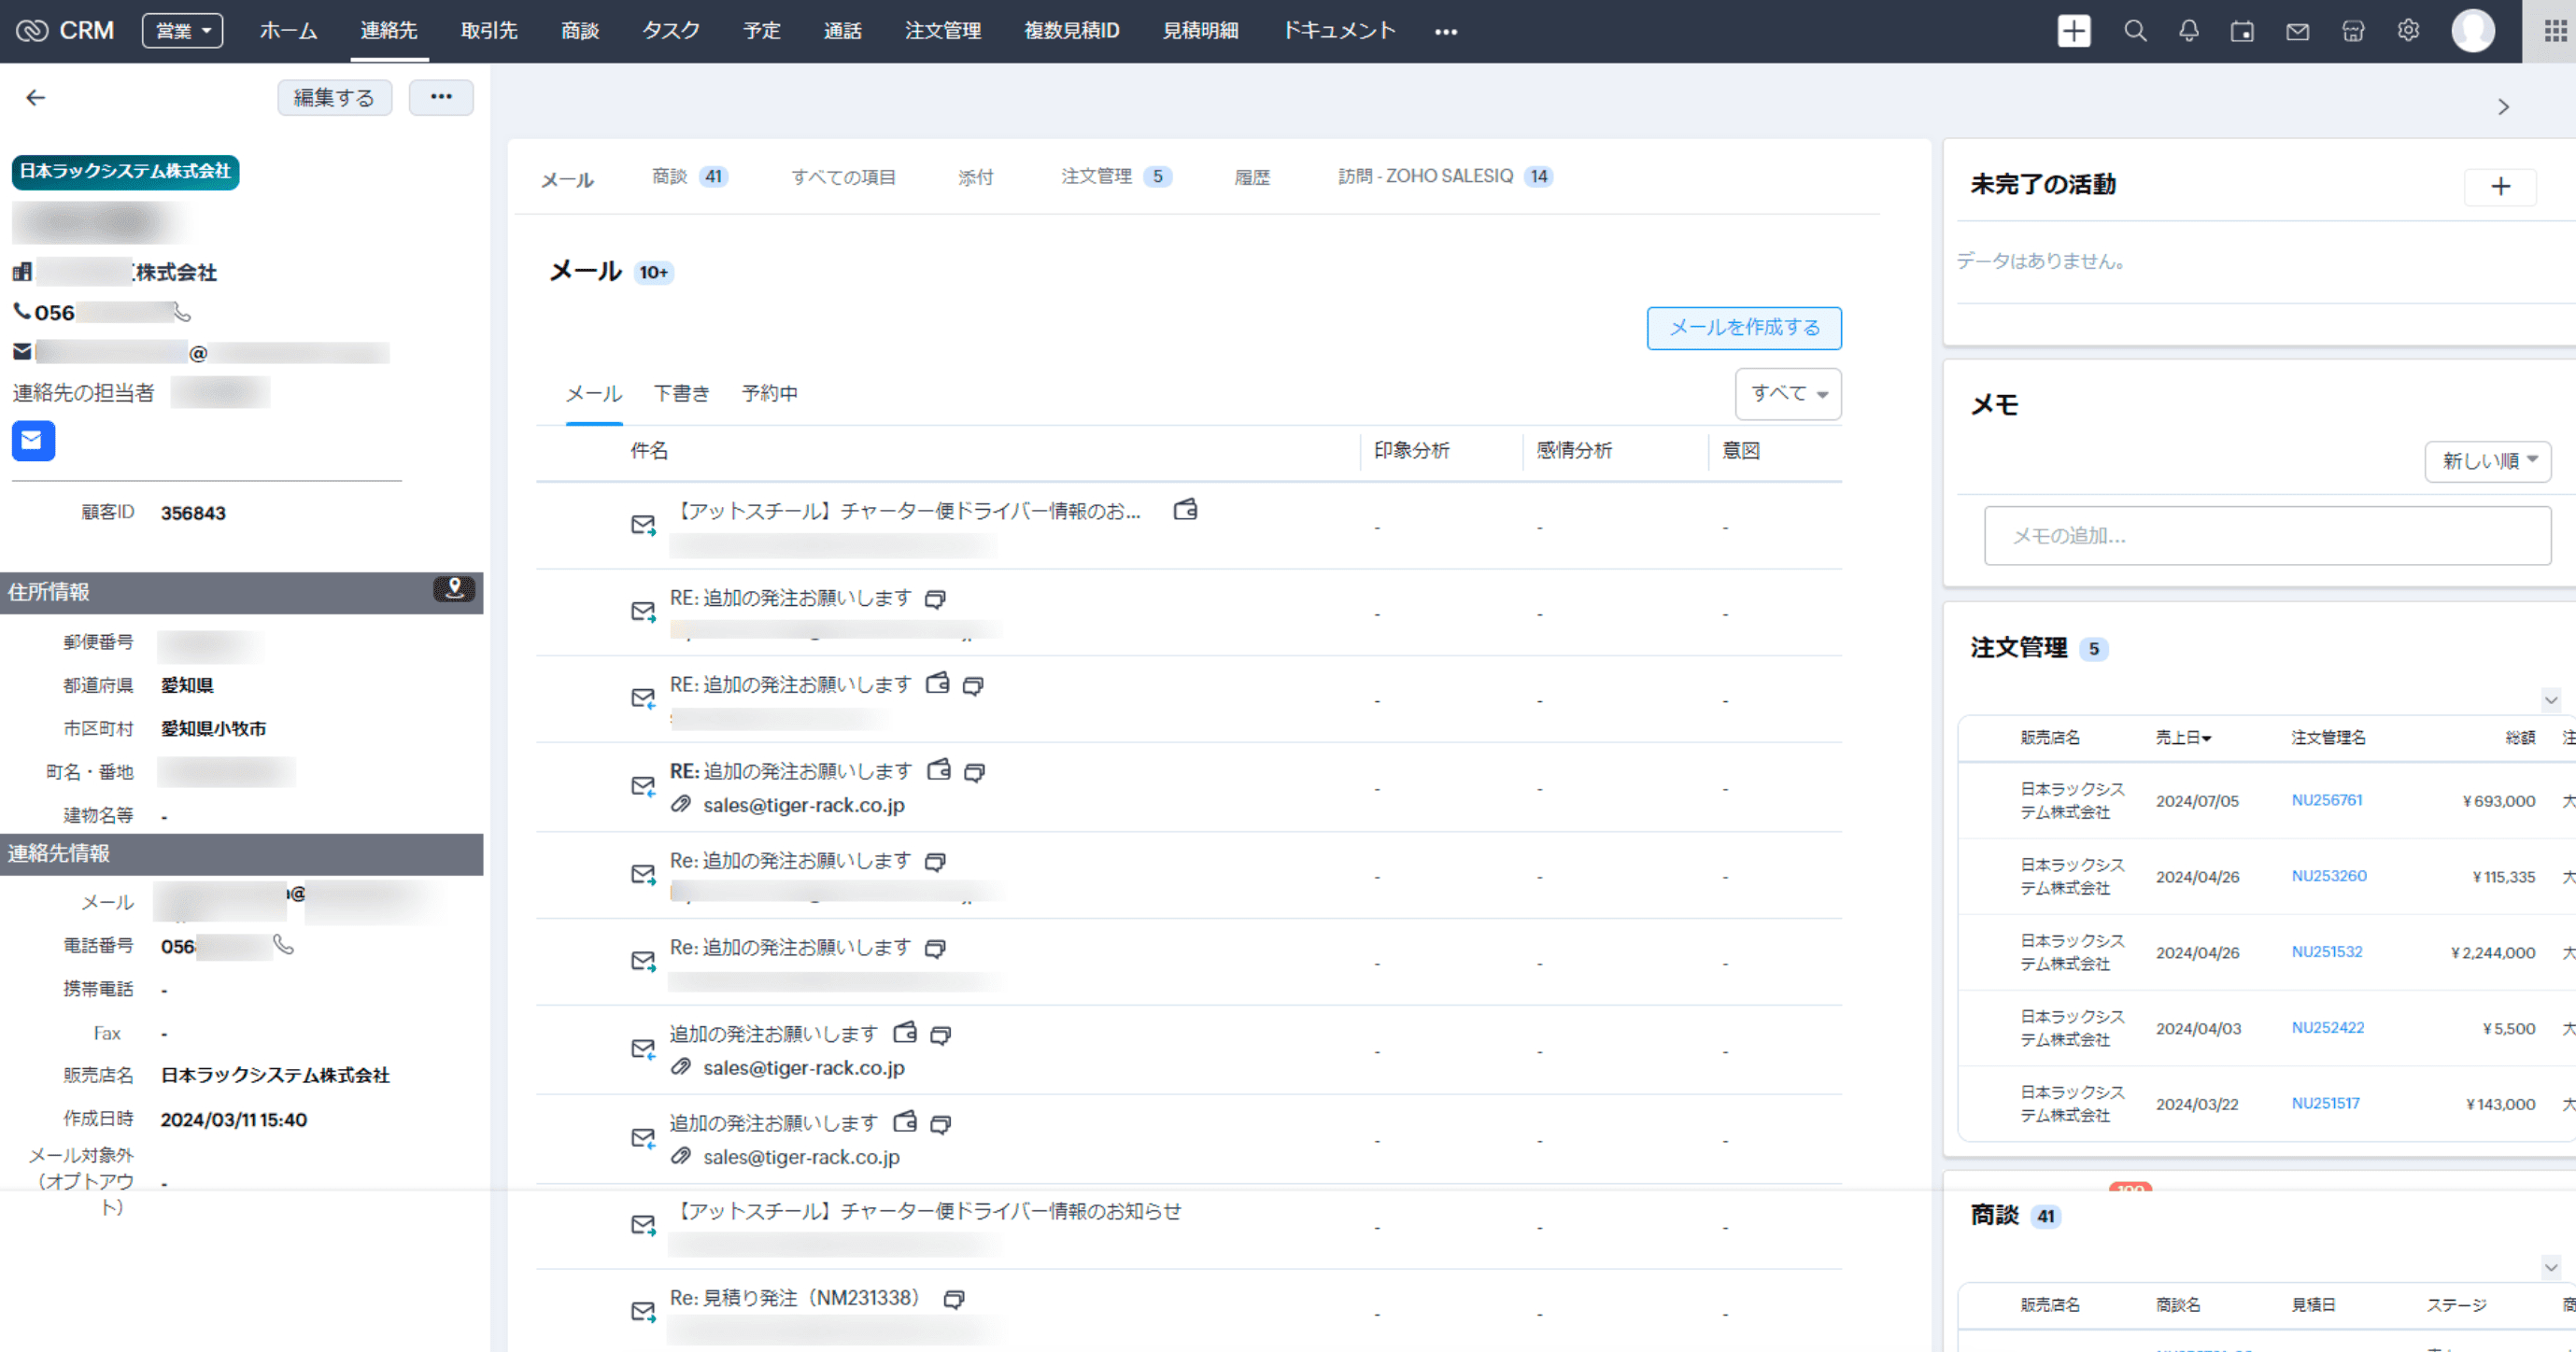Click the back arrow on contact page
This screenshot has height=1352, width=2576.
click(36, 97)
